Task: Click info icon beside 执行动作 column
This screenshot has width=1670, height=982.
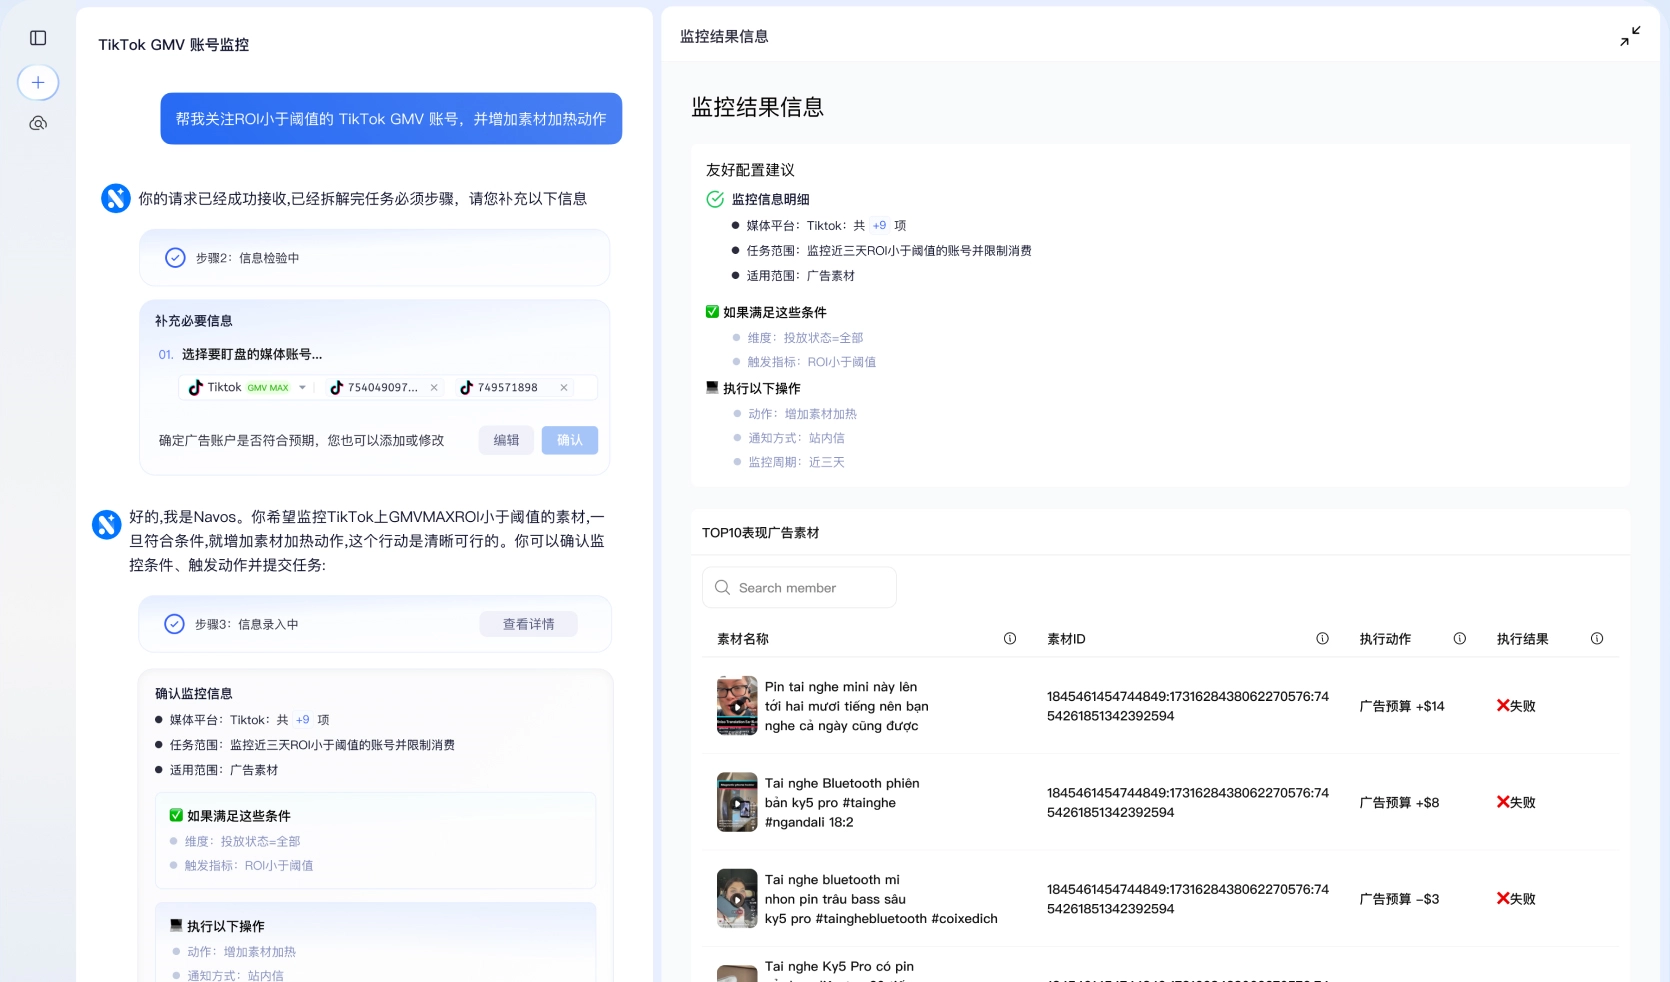Action: [1459, 639]
